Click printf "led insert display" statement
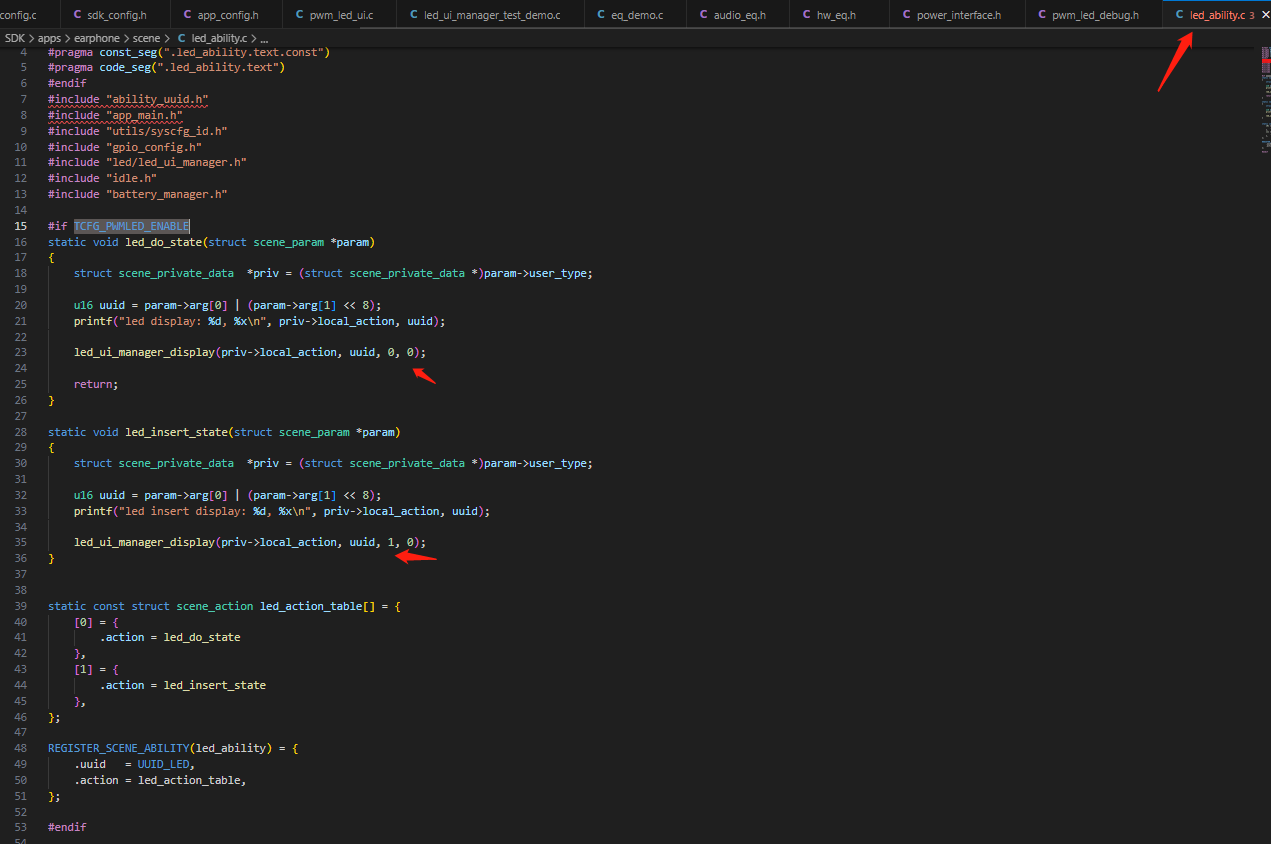 coord(282,511)
